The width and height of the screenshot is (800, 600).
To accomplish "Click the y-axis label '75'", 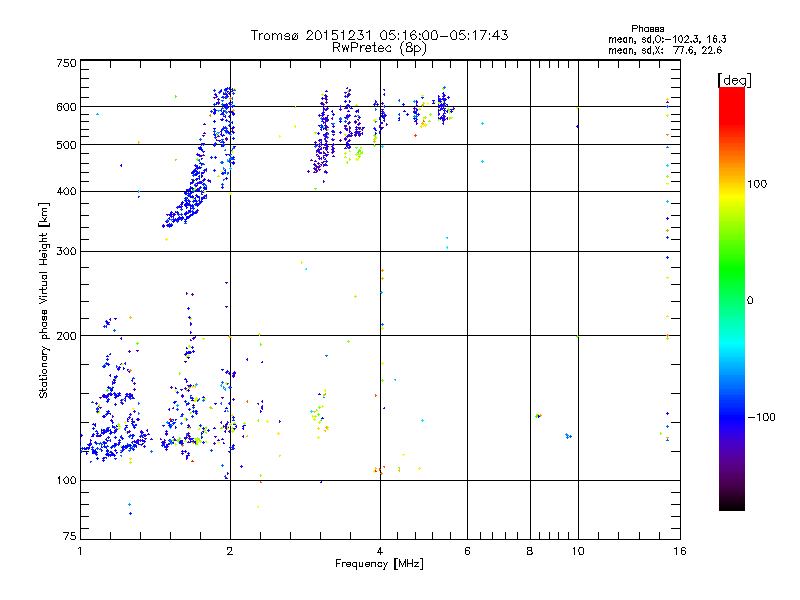I will point(70,536).
